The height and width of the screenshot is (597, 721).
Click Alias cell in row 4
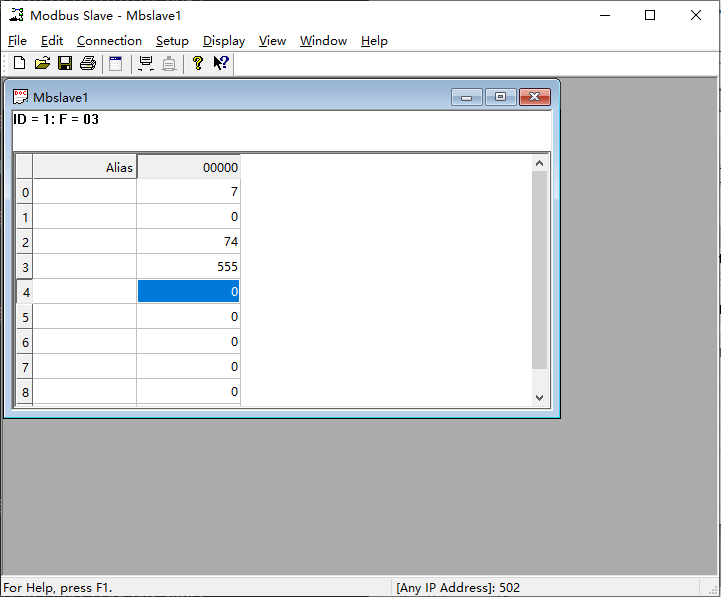tap(85, 291)
